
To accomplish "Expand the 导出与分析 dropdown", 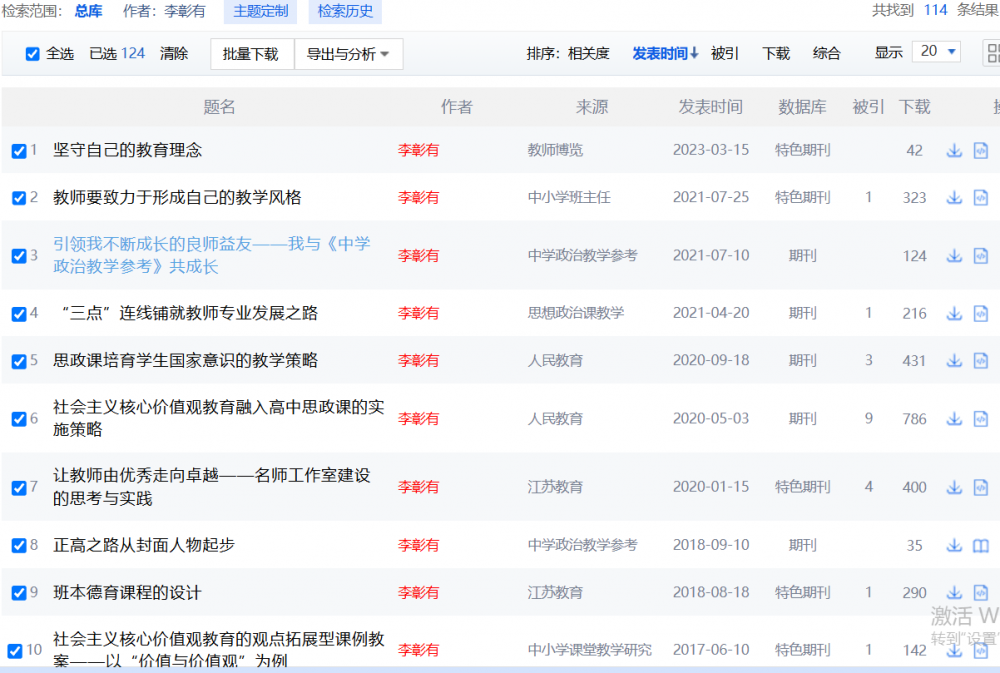I will click(x=348, y=54).
